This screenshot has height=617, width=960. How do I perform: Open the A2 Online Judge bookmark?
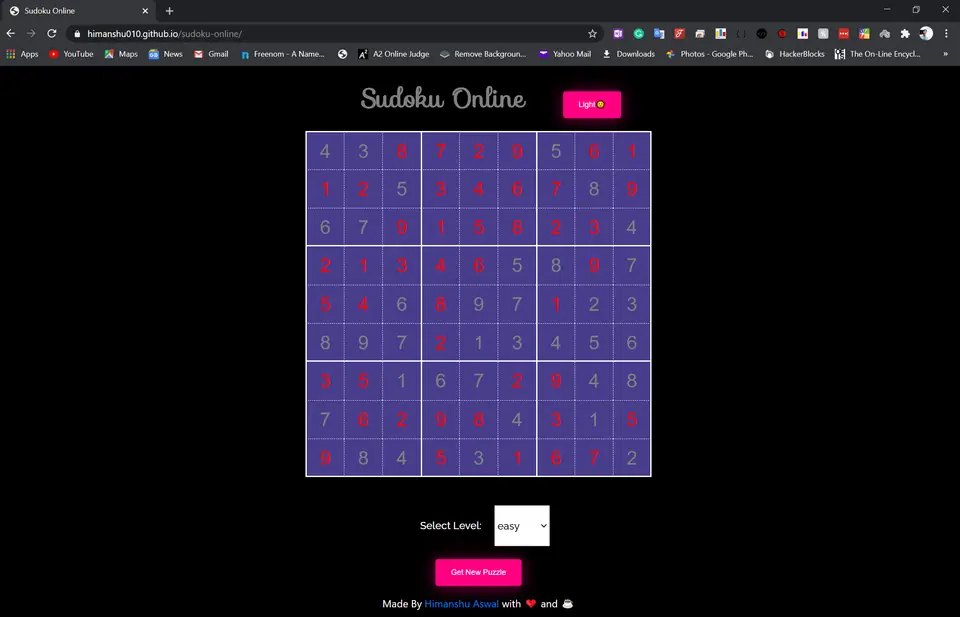coord(394,54)
